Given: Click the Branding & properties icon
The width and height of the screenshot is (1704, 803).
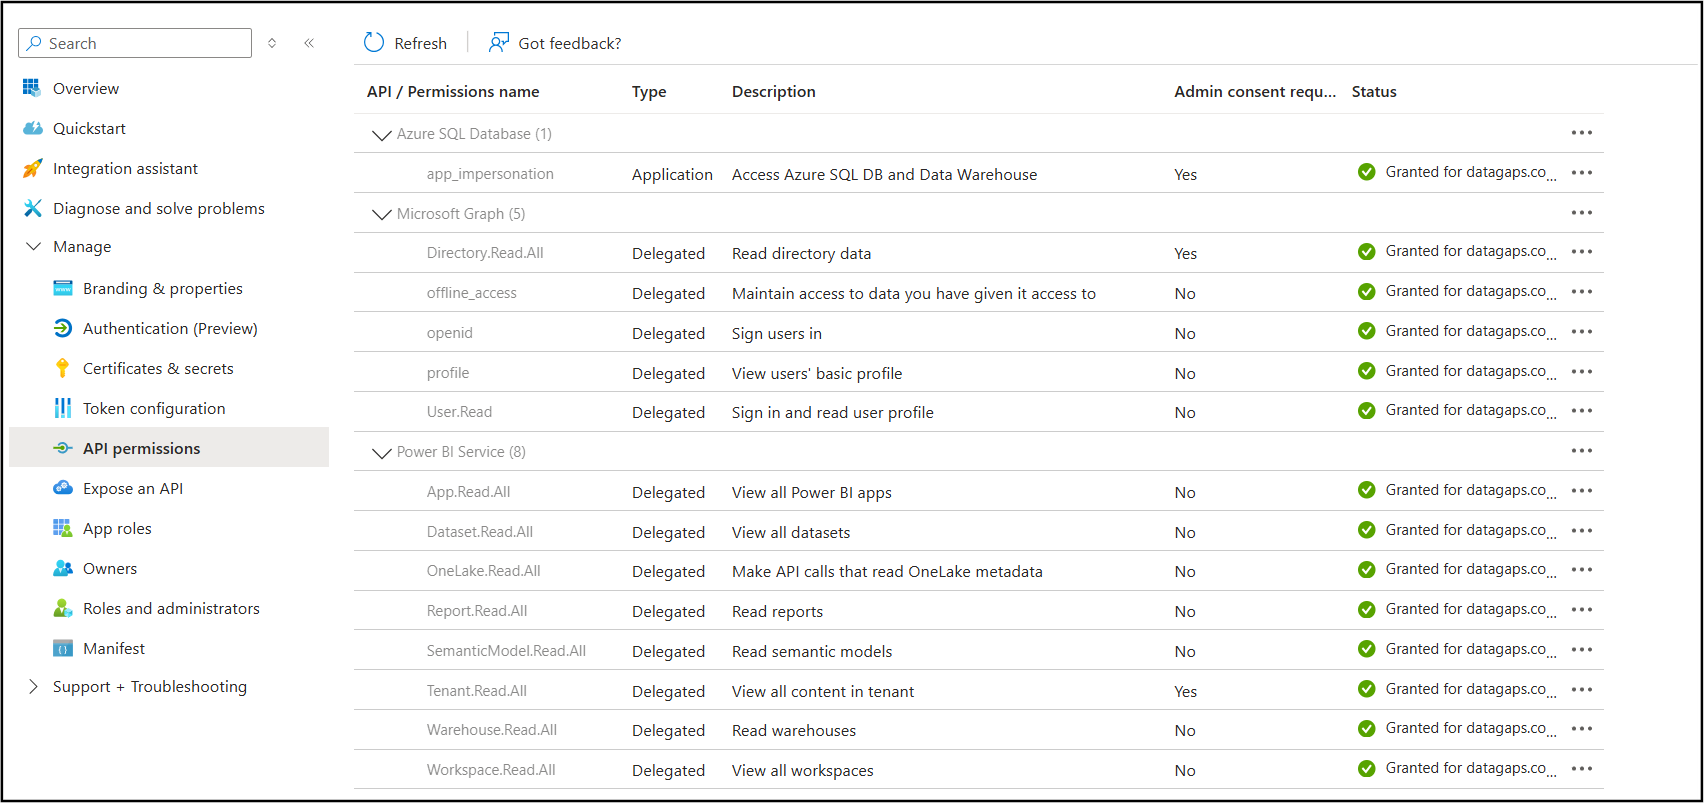Looking at the screenshot, I should (x=63, y=288).
